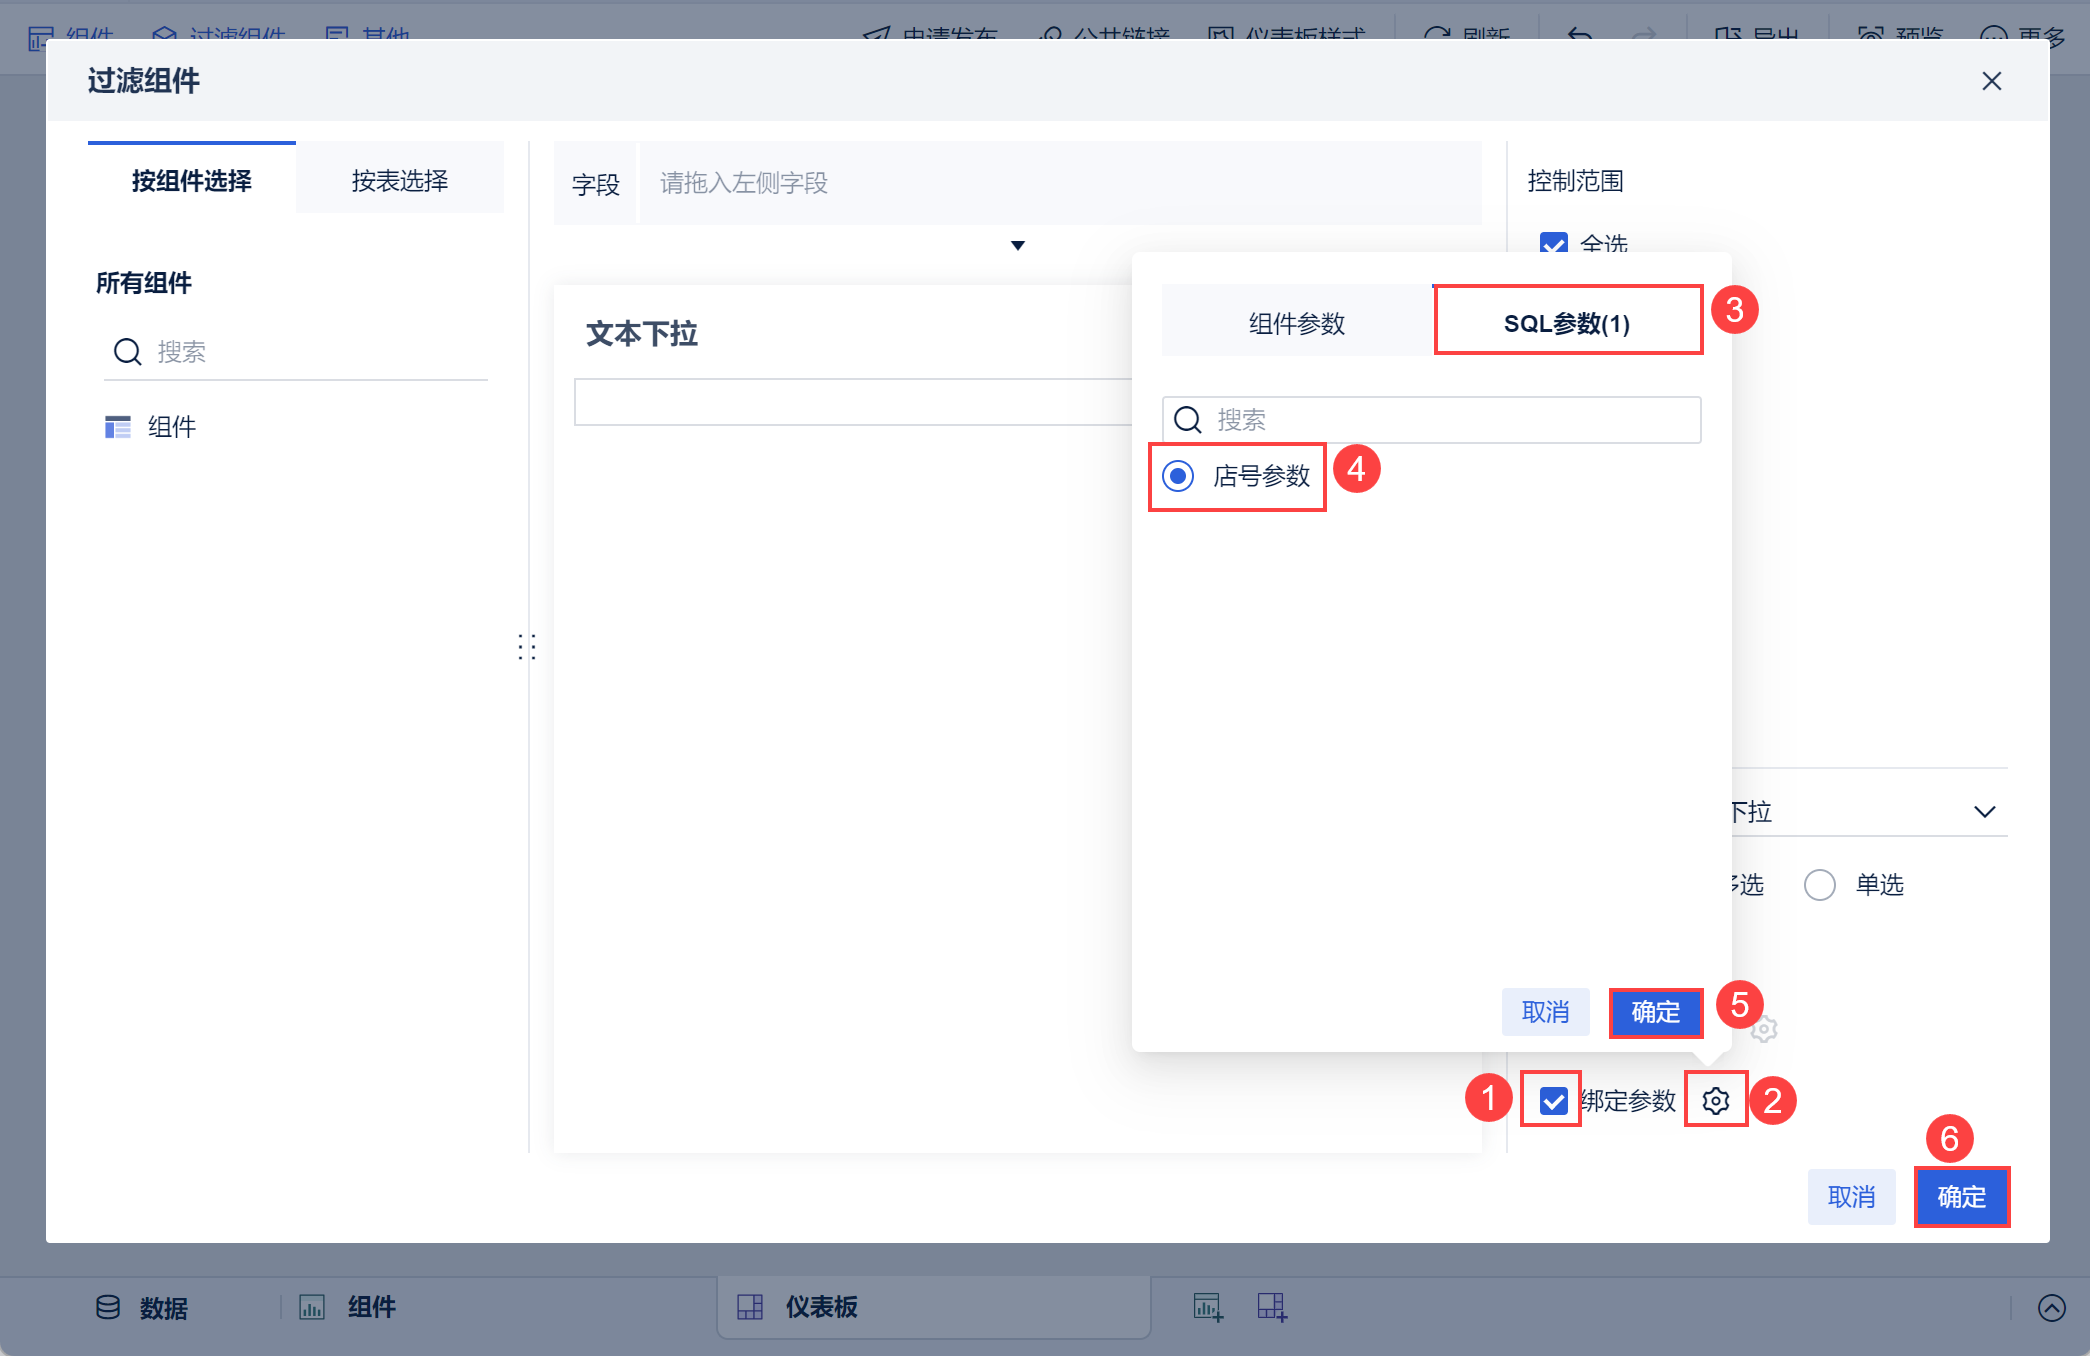Screen dimensions: 2090x1356
Task: Click the collapse circle arrow at bottom right
Action: [x=2052, y=1308]
